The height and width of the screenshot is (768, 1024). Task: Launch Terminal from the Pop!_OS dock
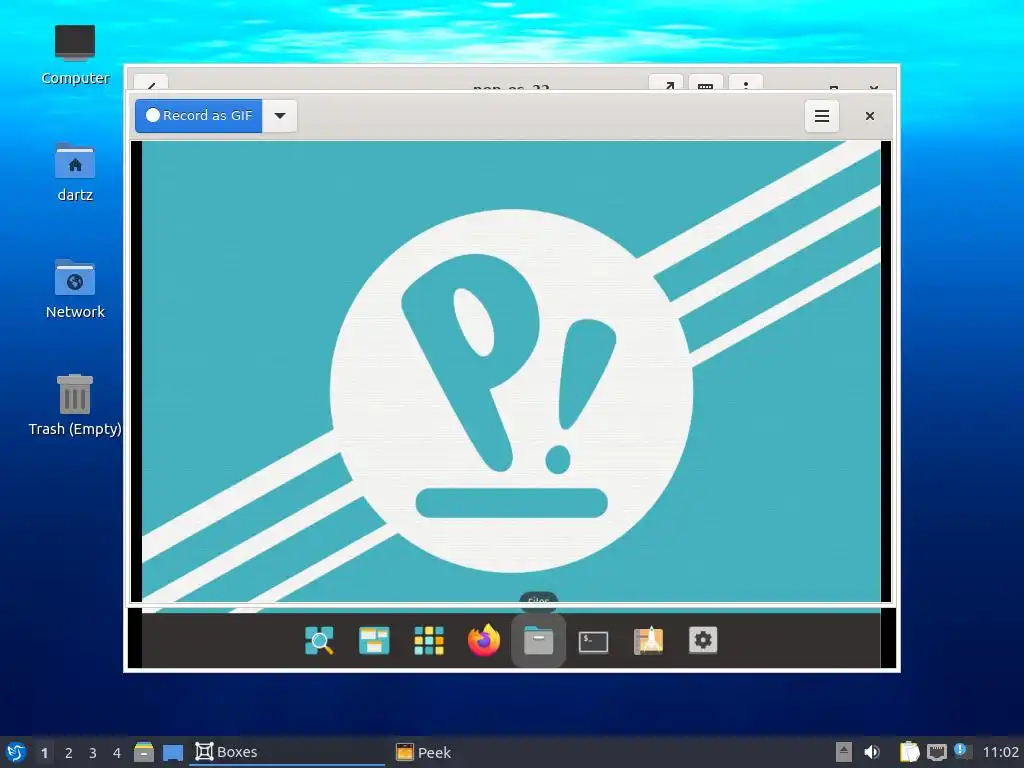(594, 641)
